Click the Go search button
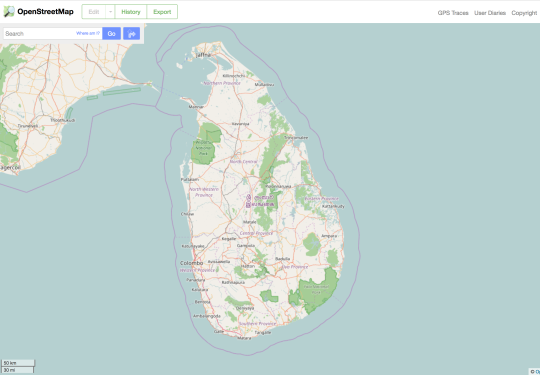The image size is (540, 375). [112, 33]
